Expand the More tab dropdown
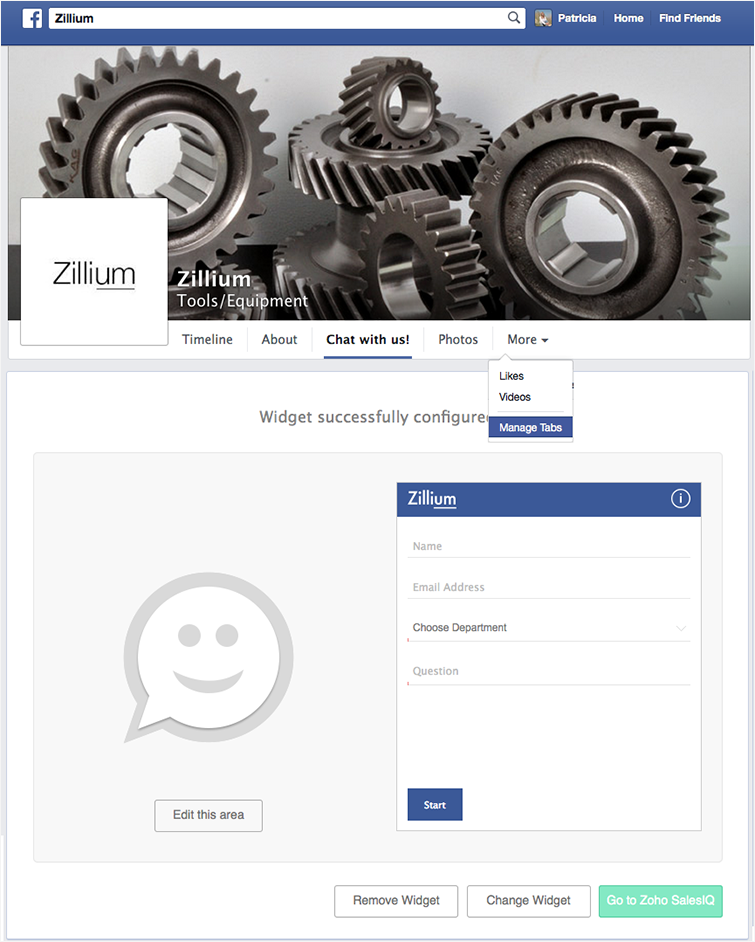 (527, 339)
